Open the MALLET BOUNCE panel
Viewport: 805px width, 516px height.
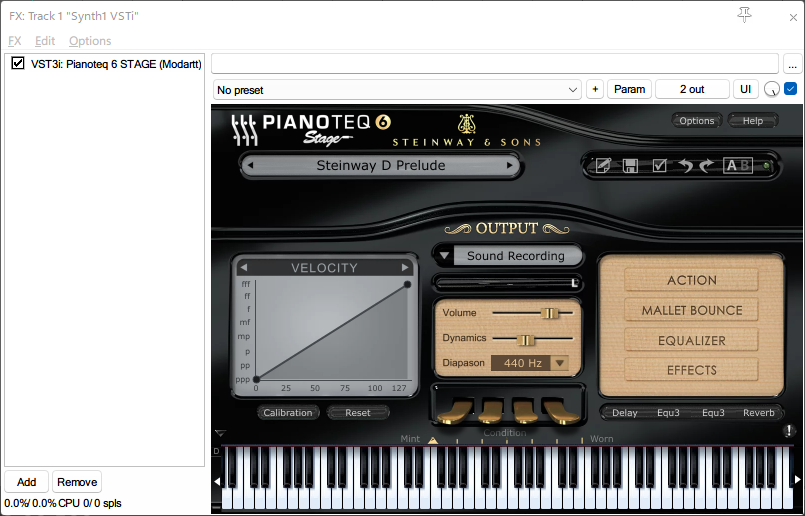[692, 311]
